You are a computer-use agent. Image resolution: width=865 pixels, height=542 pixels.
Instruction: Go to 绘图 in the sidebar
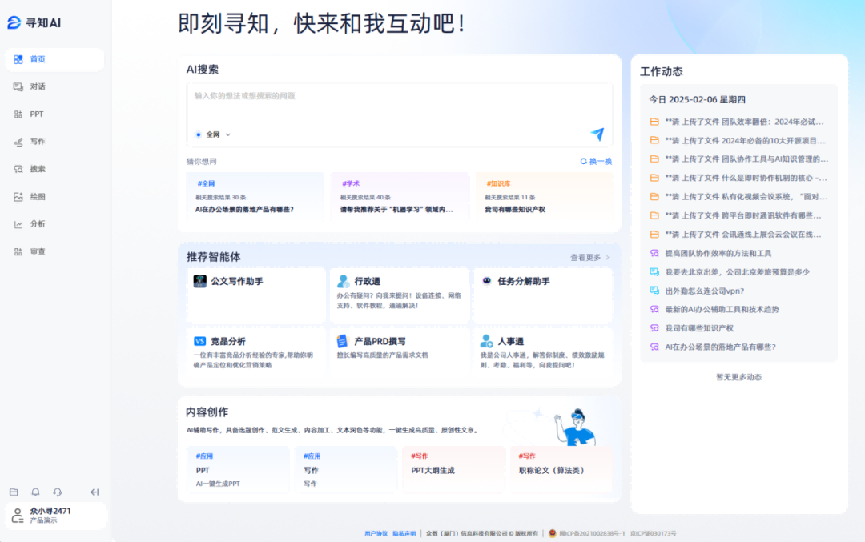tap(37, 197)
